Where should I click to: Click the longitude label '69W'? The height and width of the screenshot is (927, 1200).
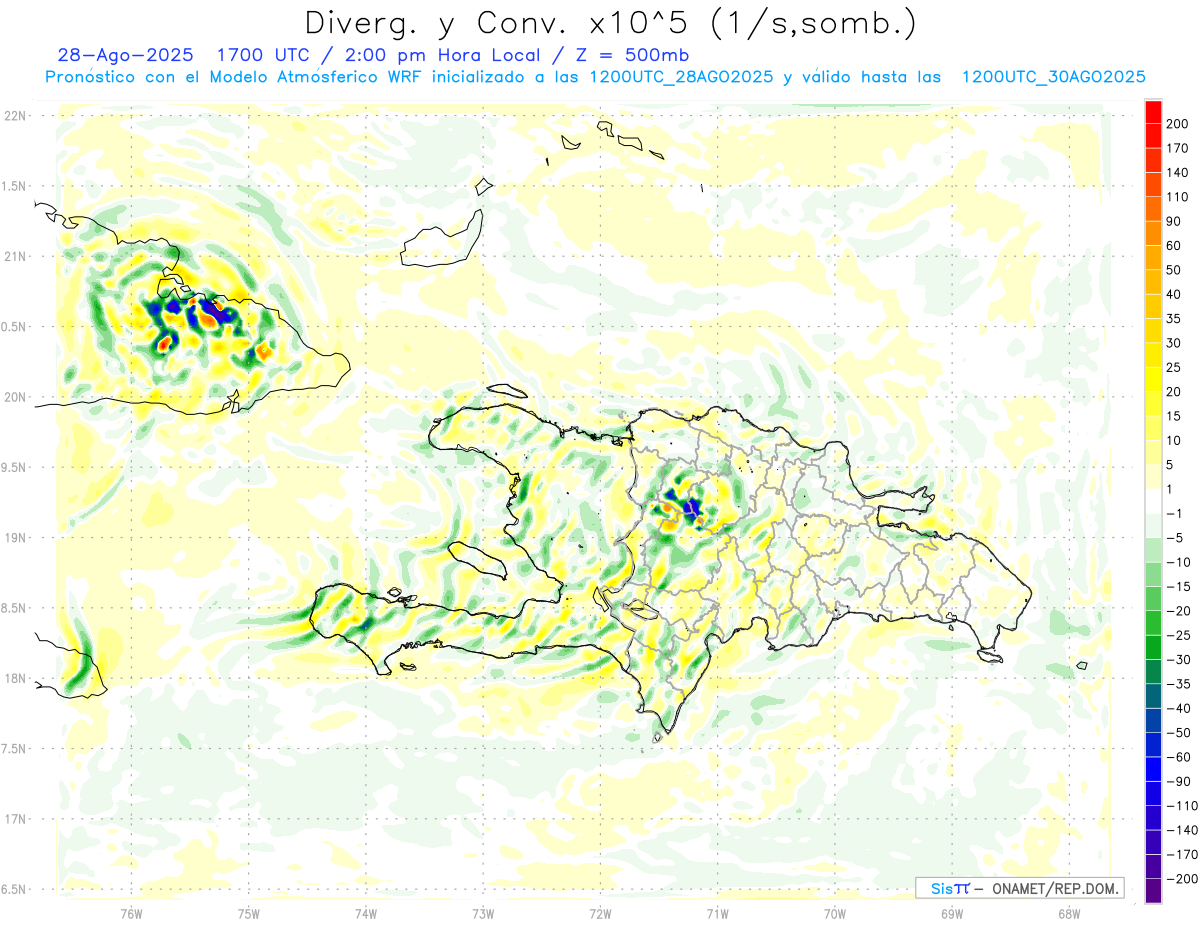(x=951, y=914)
